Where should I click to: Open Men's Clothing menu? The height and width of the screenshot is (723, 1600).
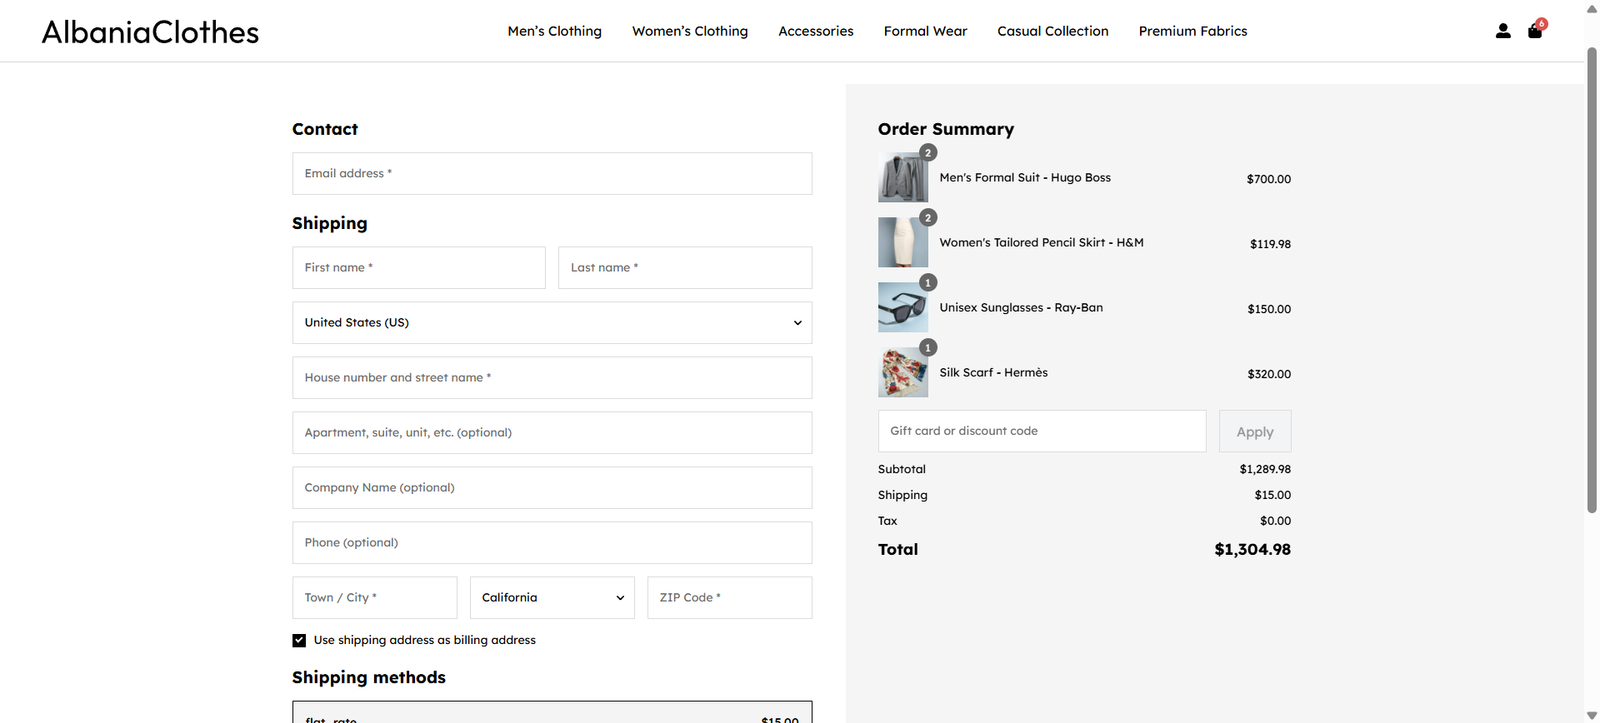[x=554, y=31]
